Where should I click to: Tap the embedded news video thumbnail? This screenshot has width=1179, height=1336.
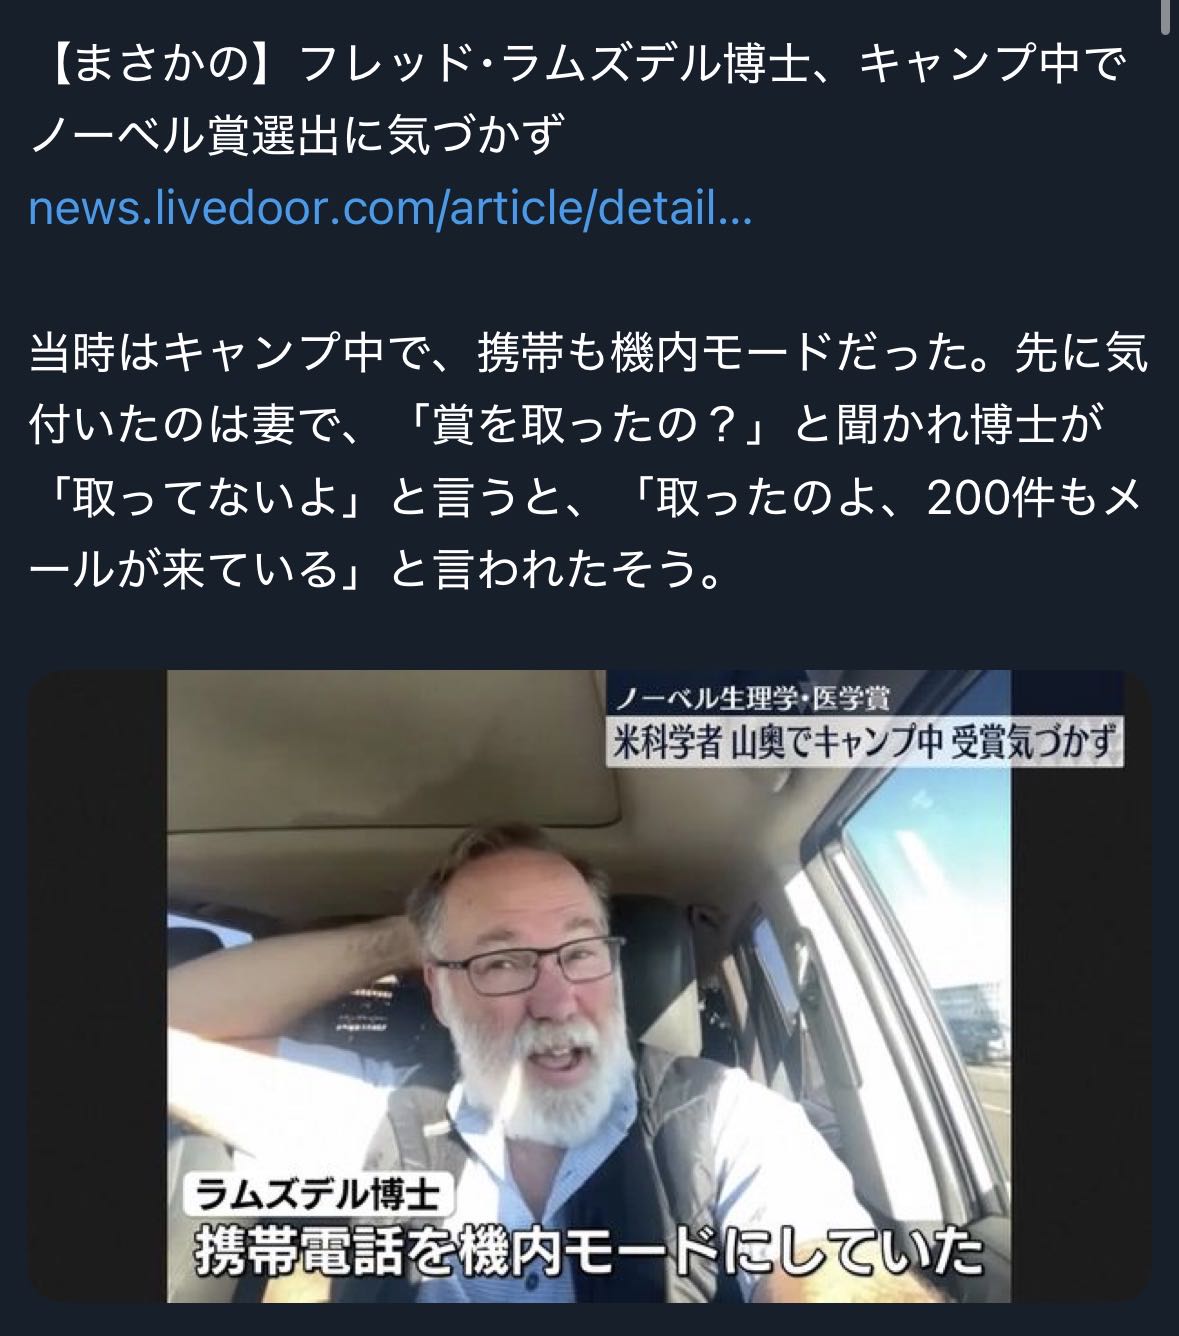point(590,985)
